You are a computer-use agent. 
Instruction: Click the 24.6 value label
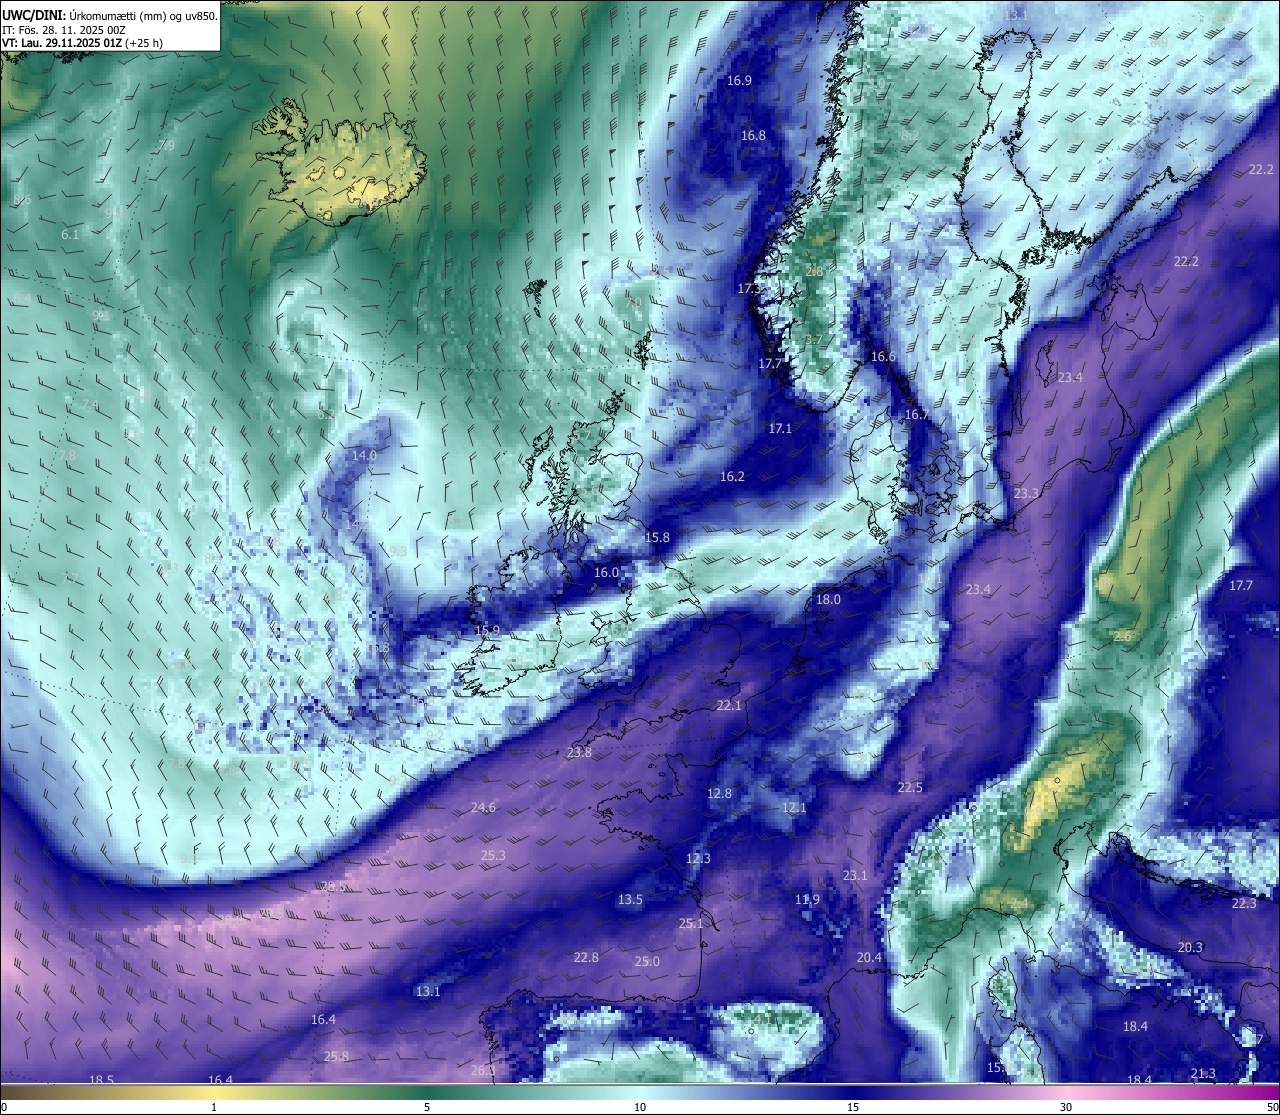point(483,808)
